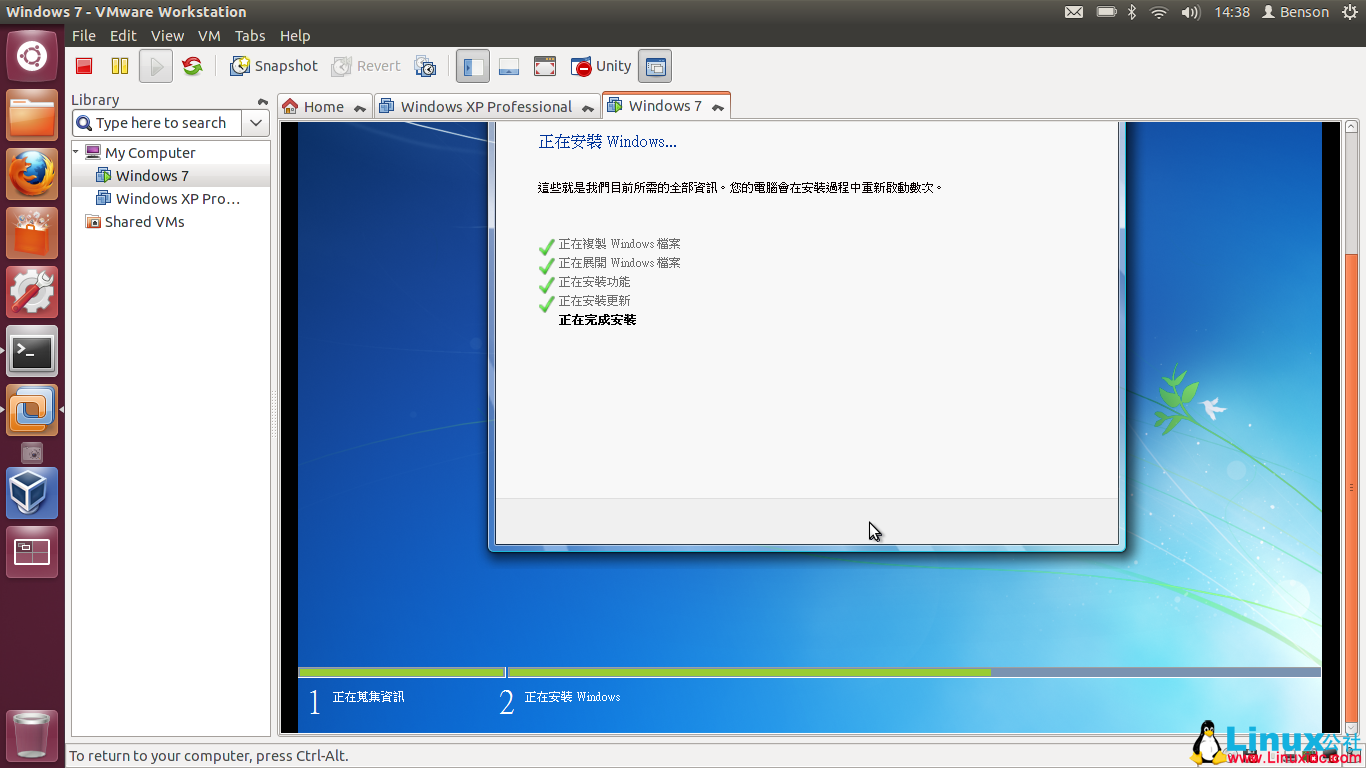Open the Benson user menu
This screenshot has height=768, width=1366.
pos(1295,12)
